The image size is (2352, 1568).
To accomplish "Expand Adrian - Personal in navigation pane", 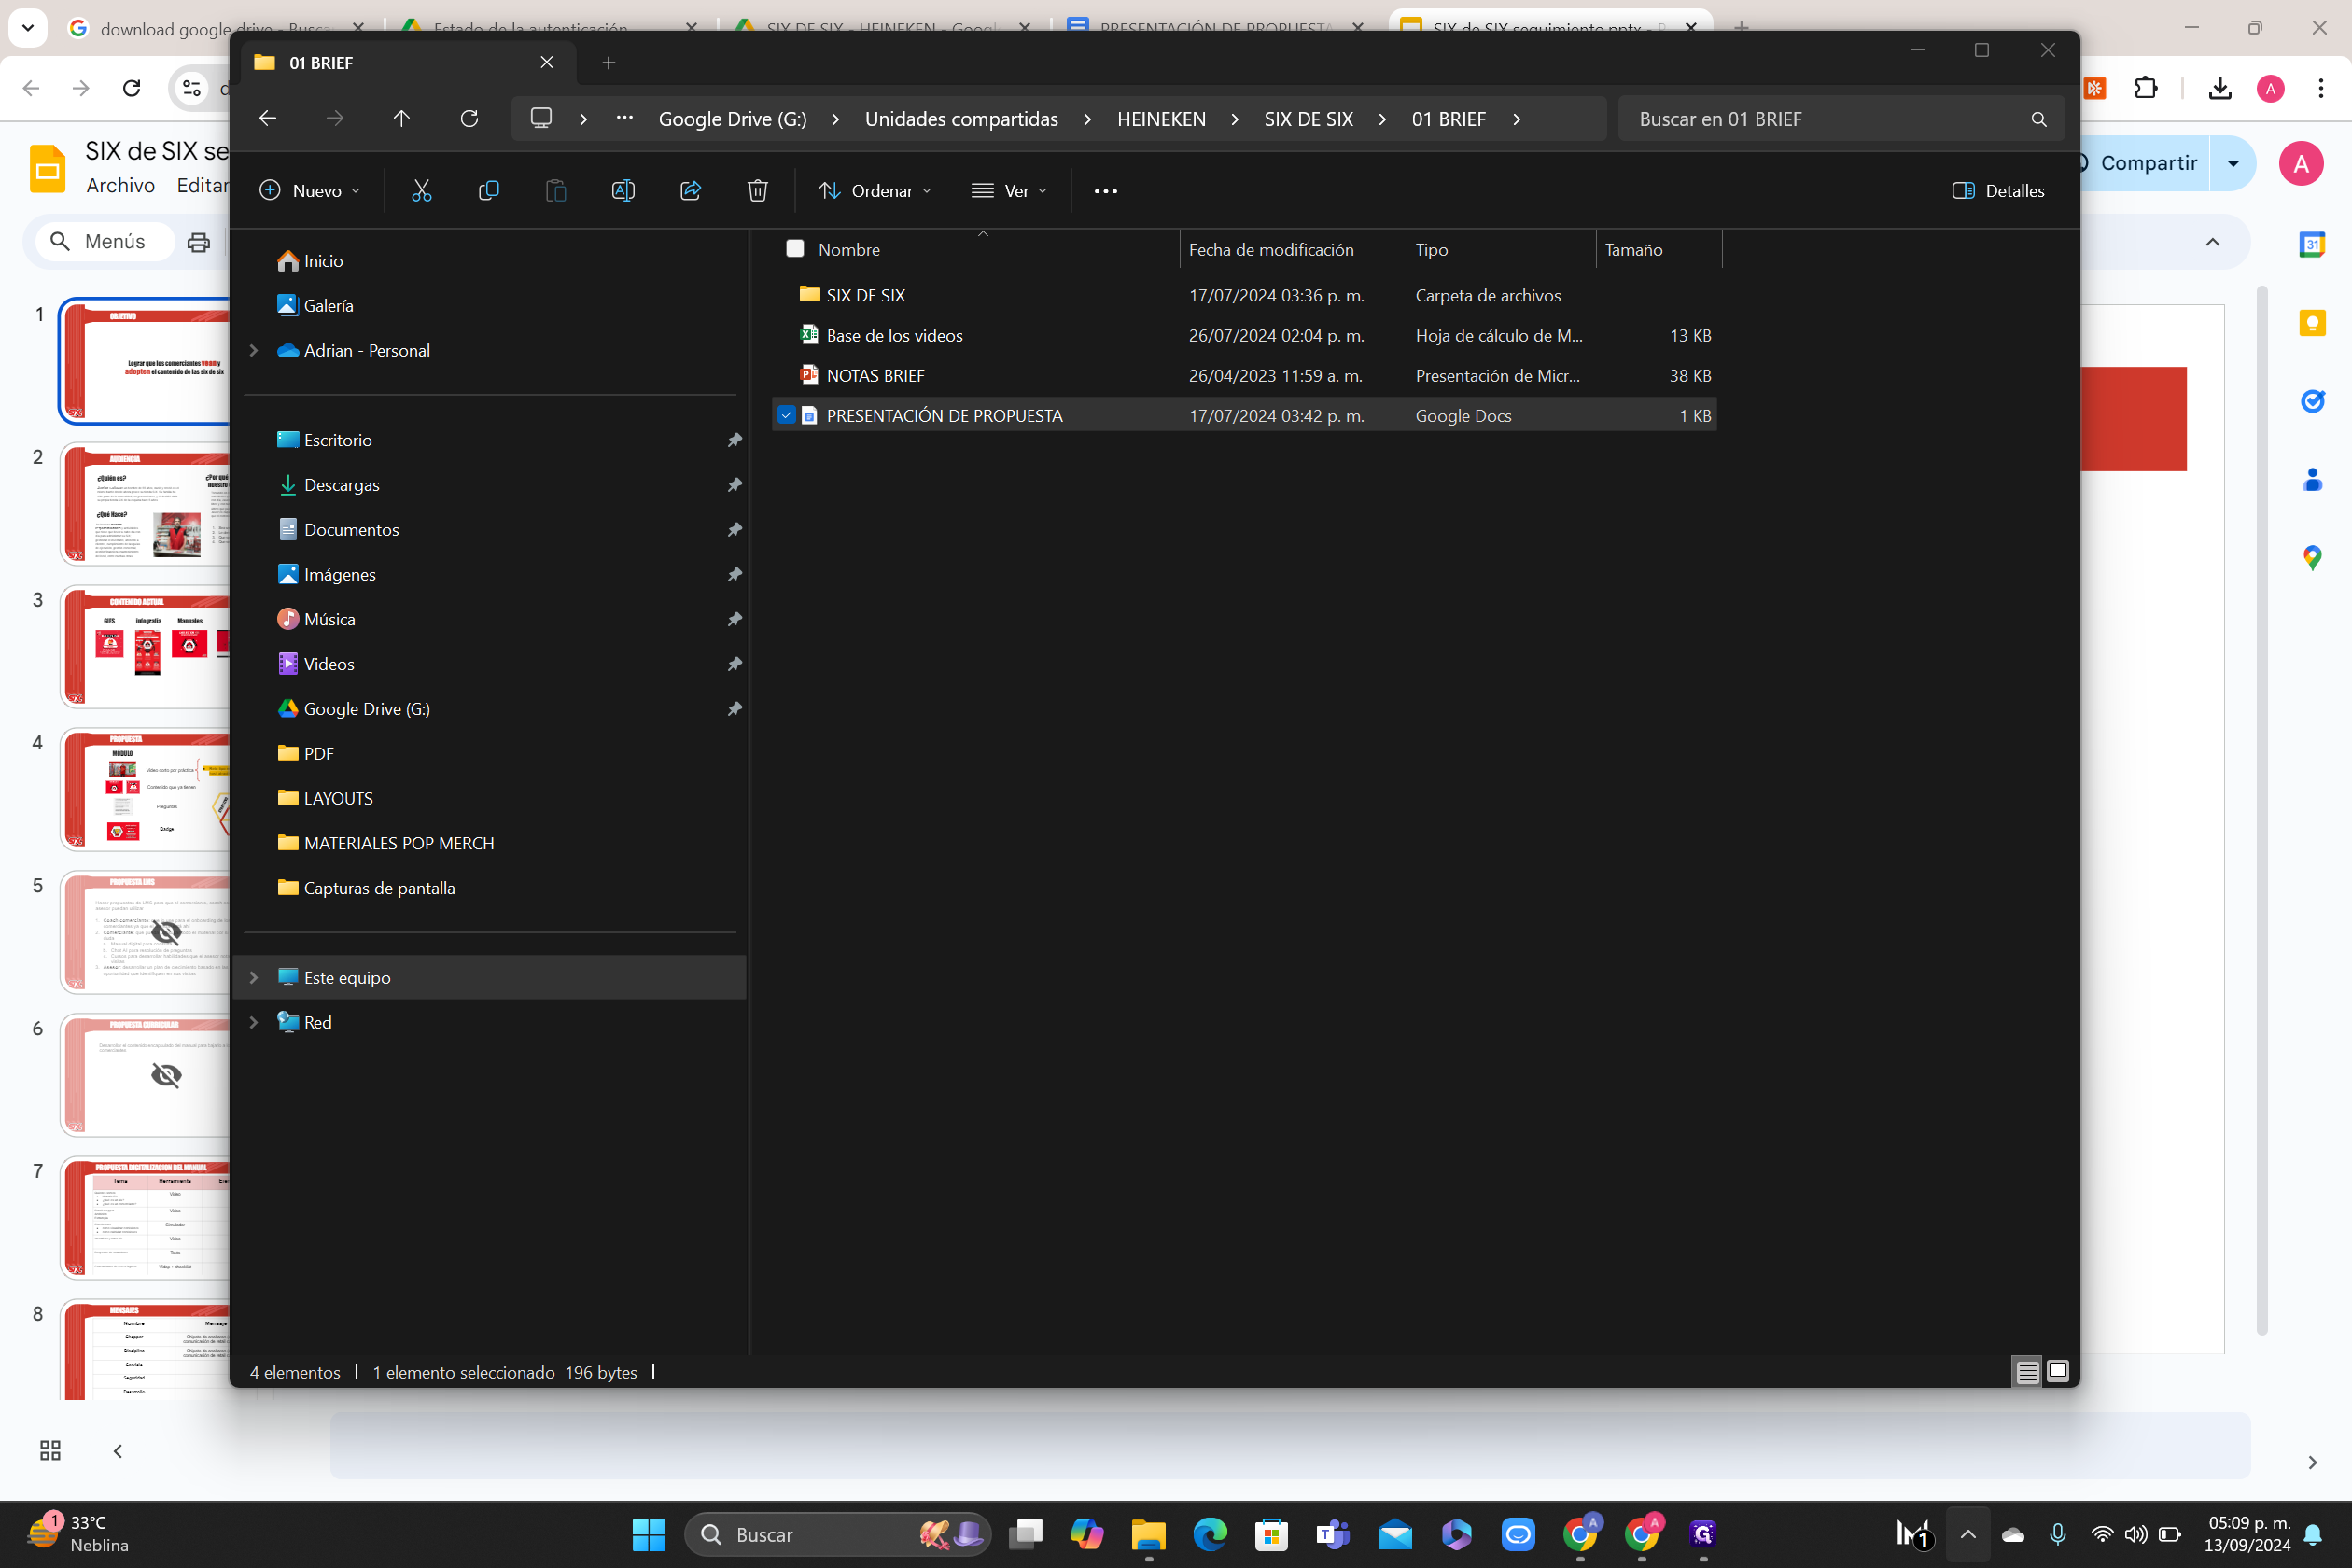I will click(x=254, y=350).
